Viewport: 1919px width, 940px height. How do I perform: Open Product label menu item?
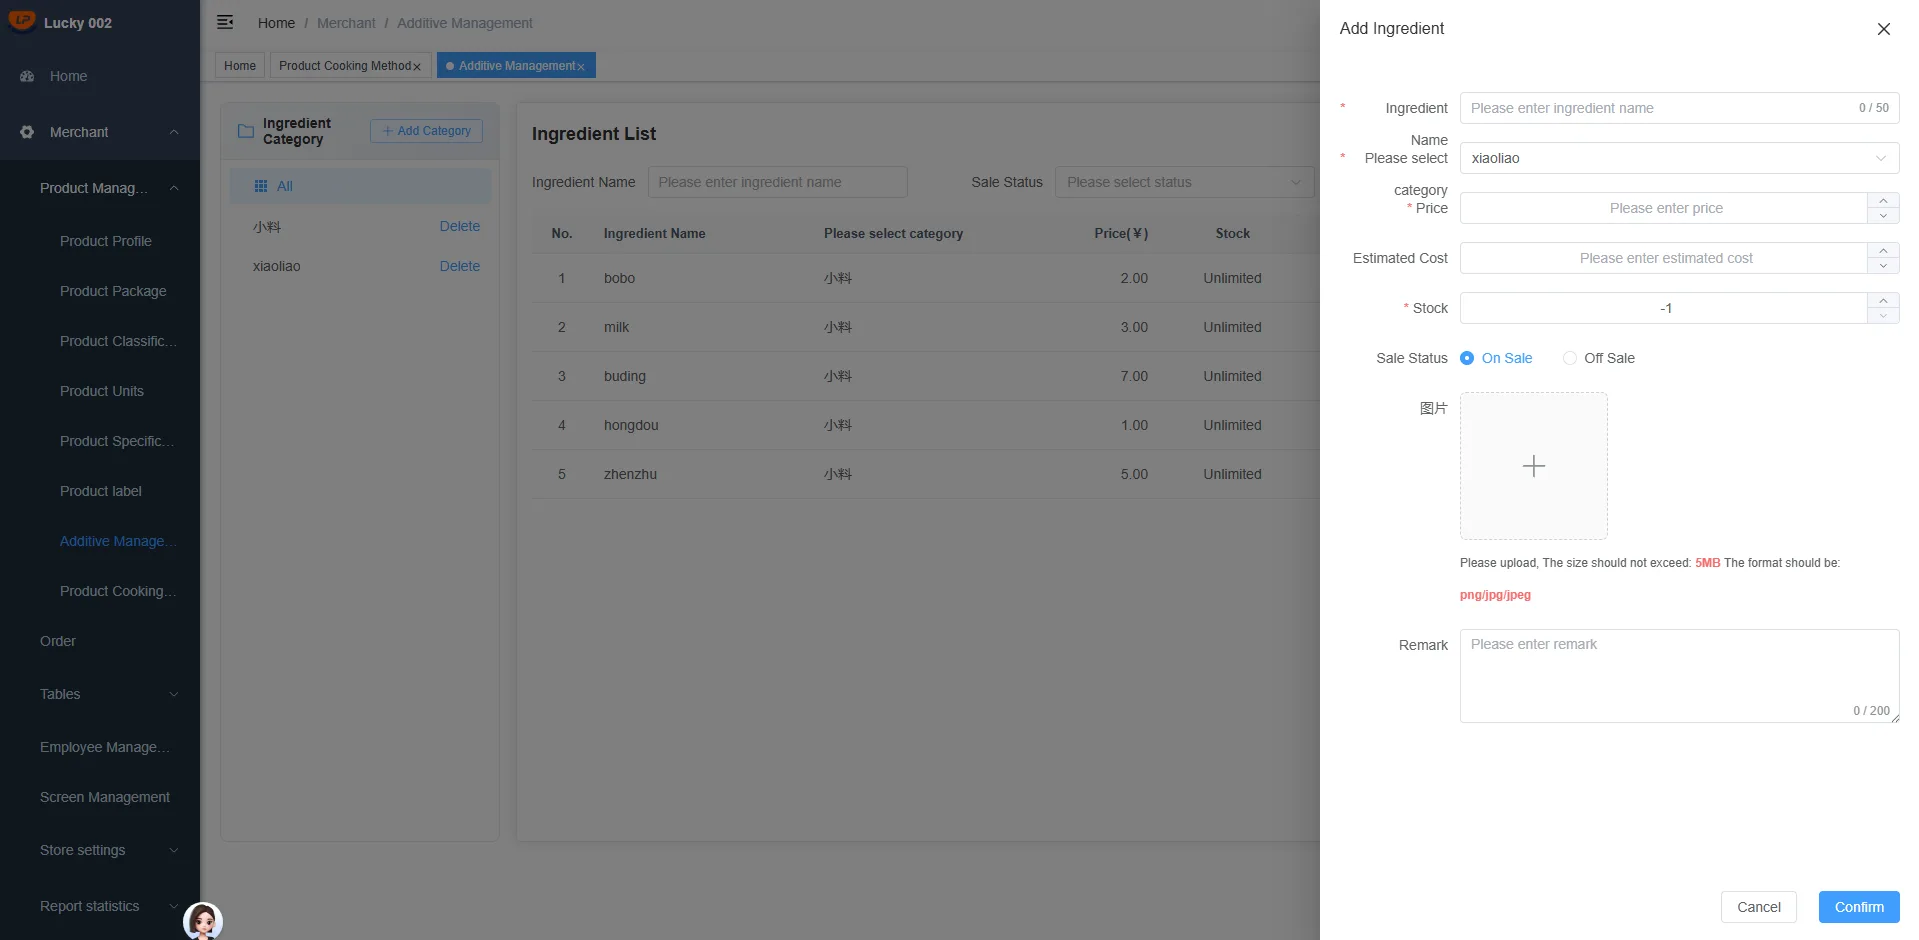(101, 491)
